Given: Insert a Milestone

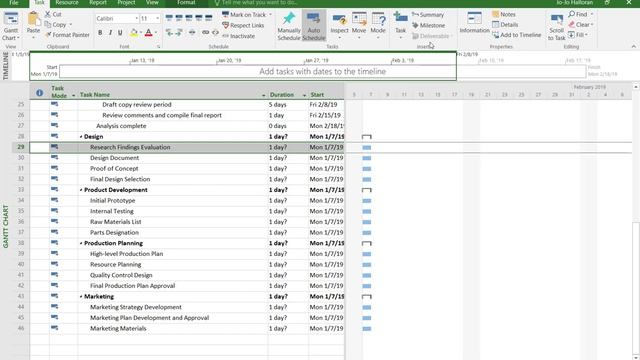Looking at the screenshot, I should (429, 25).
